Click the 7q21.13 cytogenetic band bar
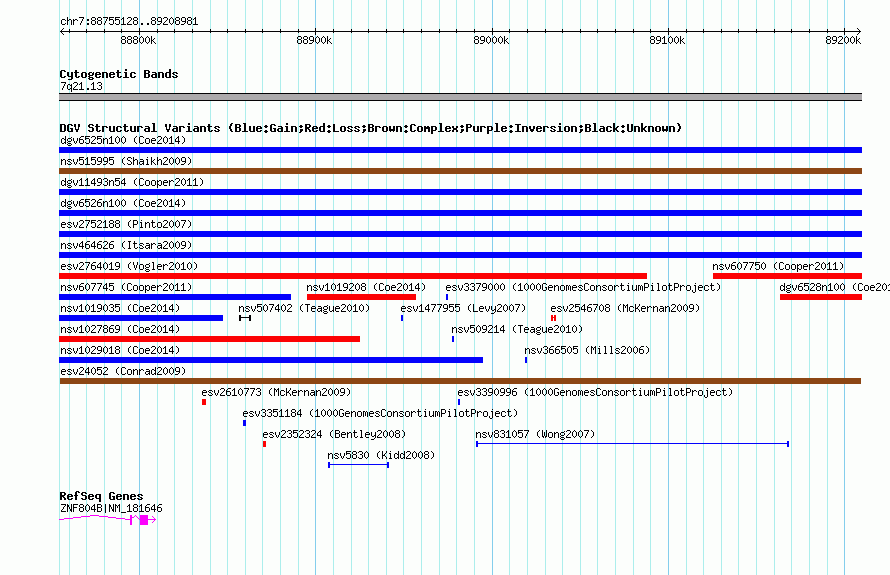The height and width of the screenshot is (575, 890). point(460,97)
